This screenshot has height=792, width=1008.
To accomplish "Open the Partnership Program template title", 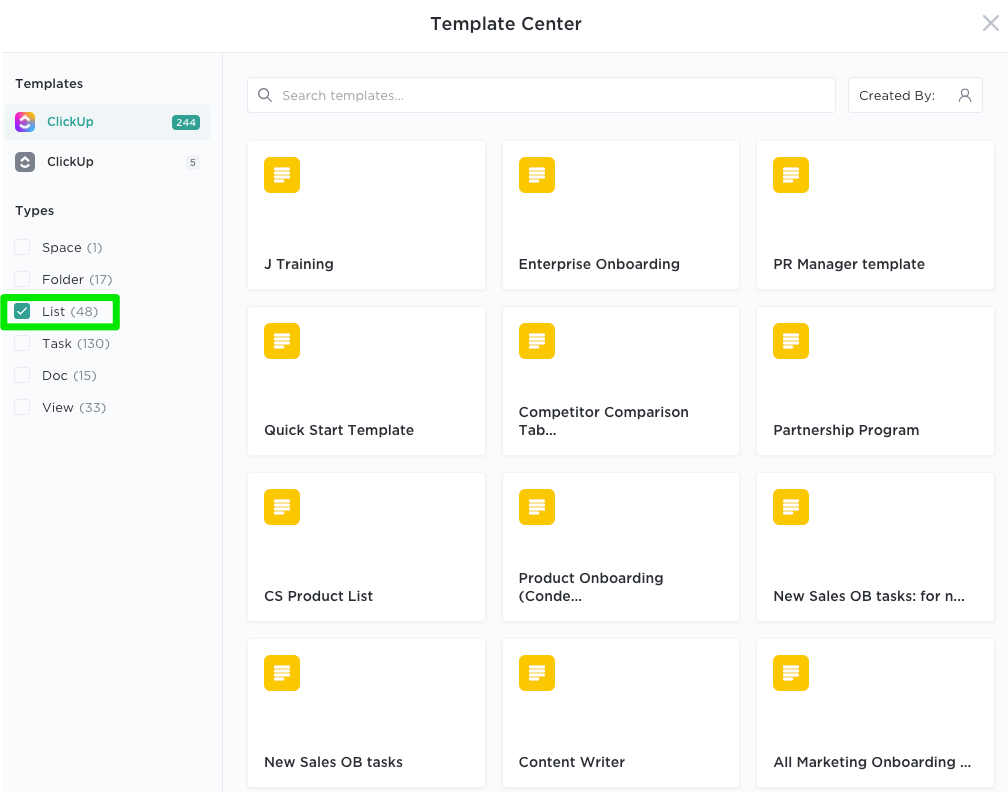I will [846, 430].
